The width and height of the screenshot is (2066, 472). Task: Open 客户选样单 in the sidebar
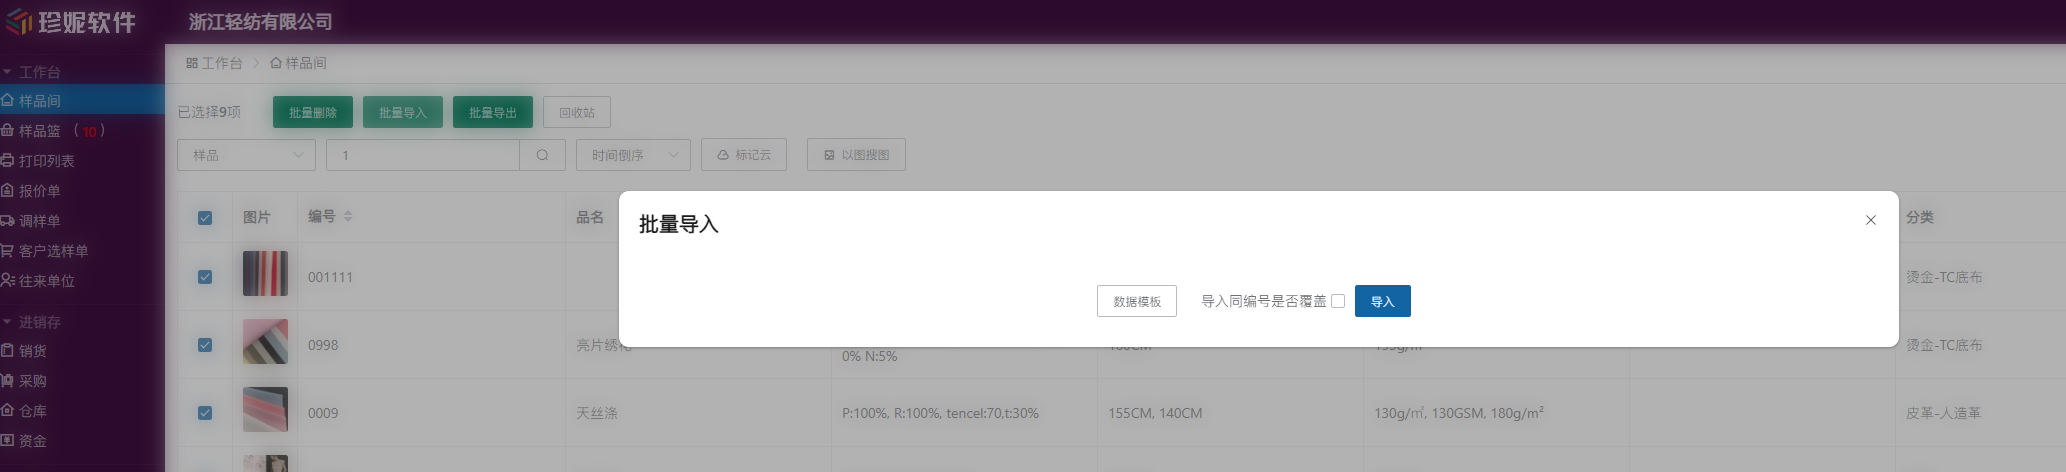pos(82,250)
